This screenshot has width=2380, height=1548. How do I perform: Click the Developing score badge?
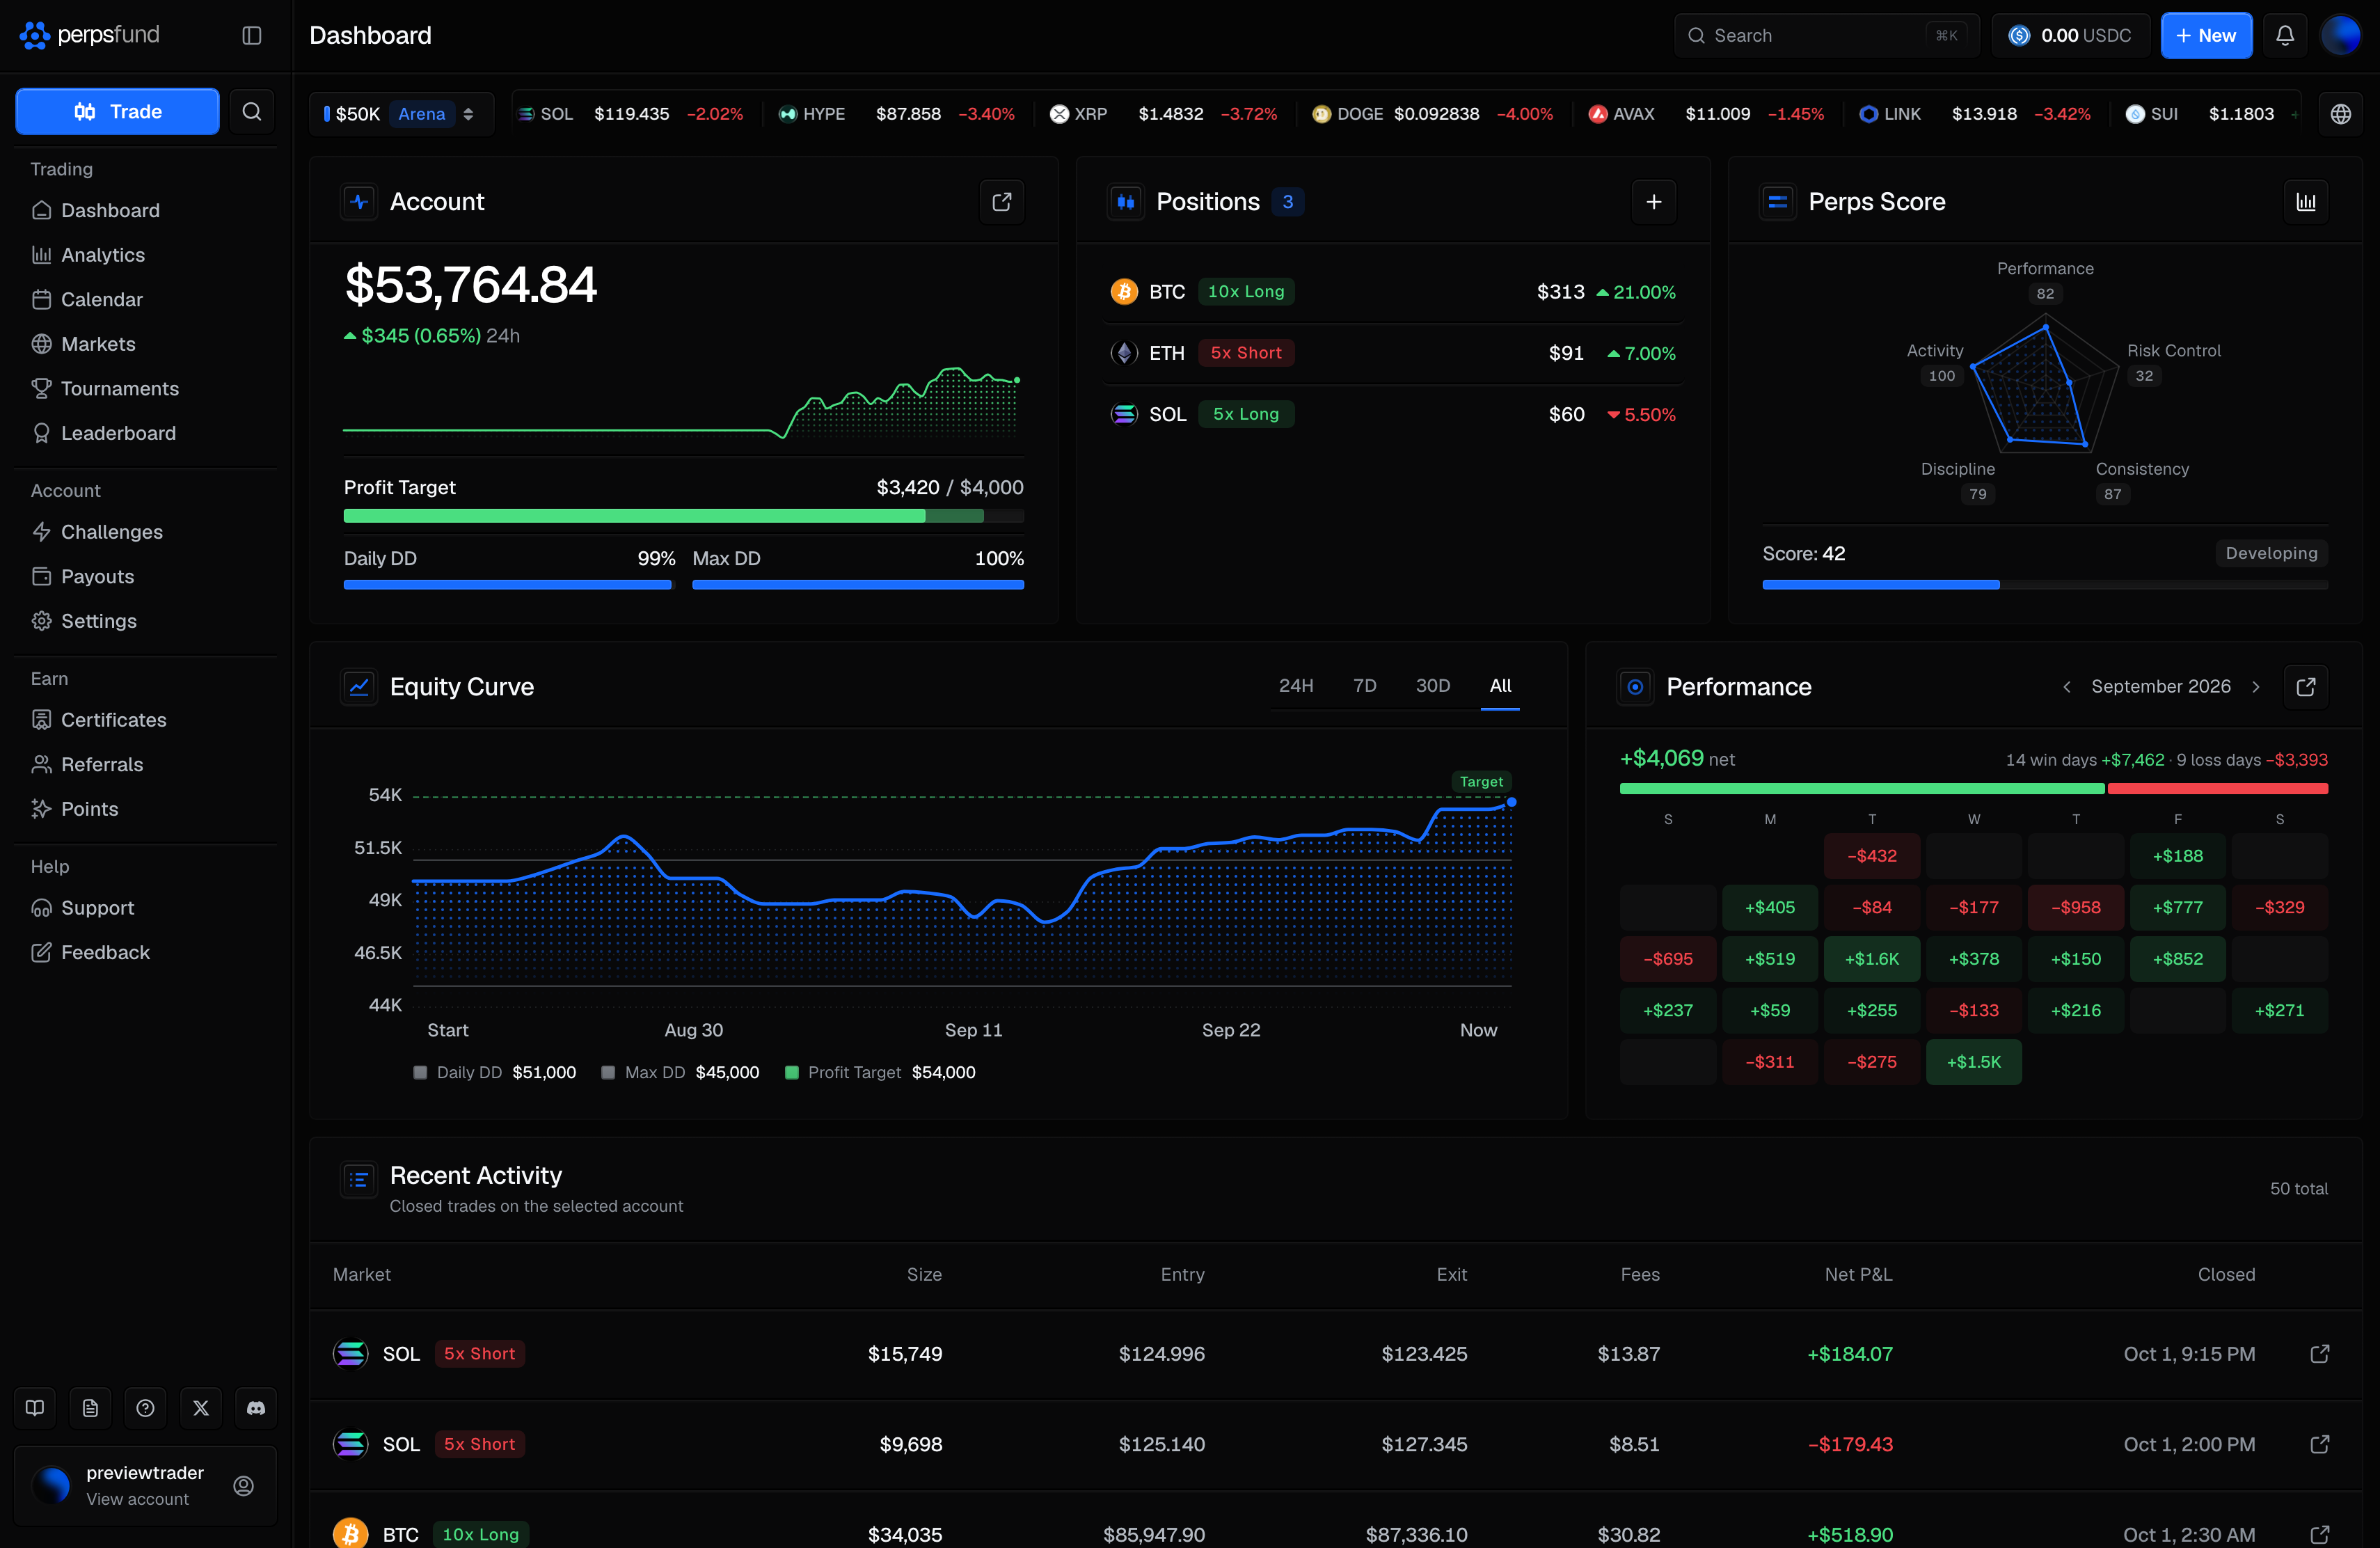tap(2271, 554)
